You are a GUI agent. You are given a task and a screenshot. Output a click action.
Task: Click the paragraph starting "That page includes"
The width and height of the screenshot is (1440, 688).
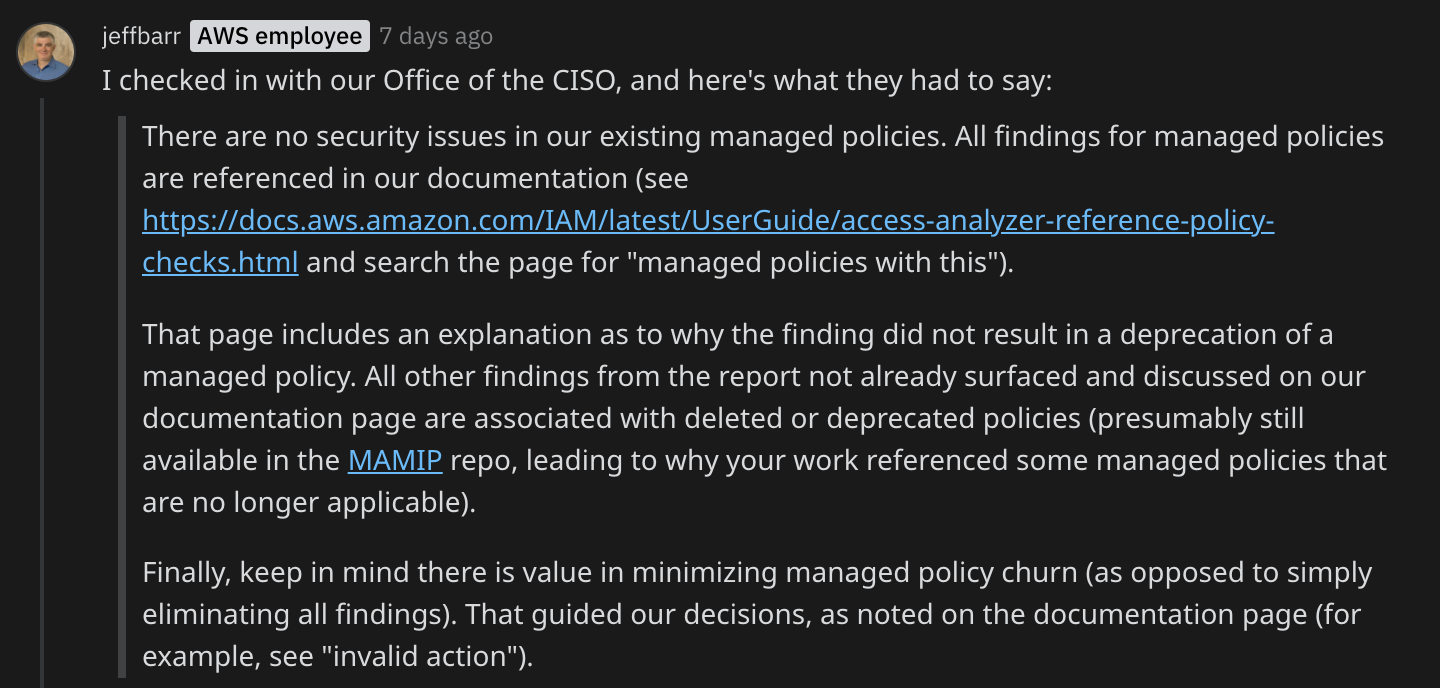(x=765, y=419)
